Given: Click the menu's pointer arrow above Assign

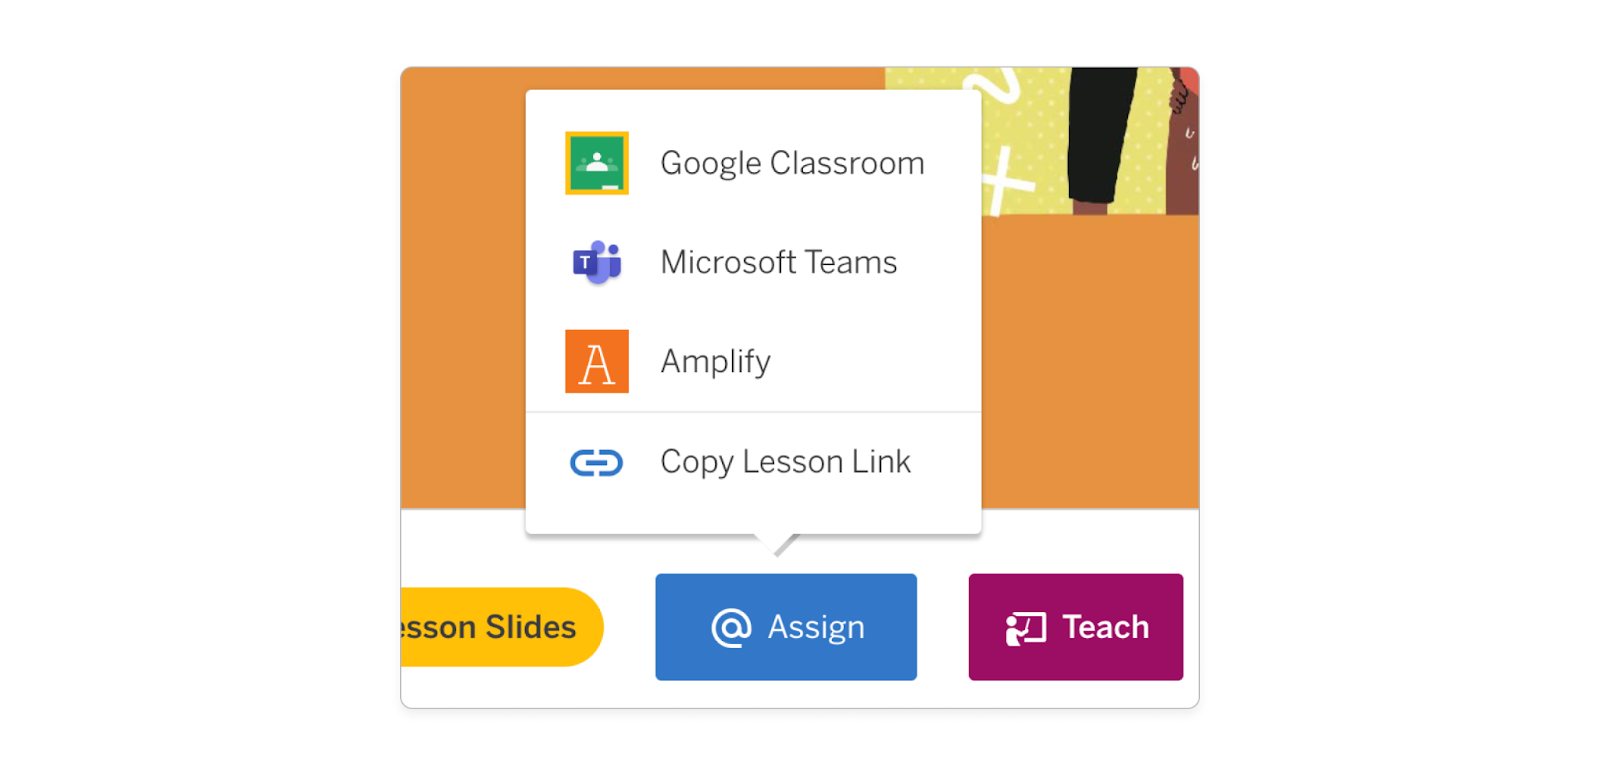Looking at the screenshot, I should 778,544.
